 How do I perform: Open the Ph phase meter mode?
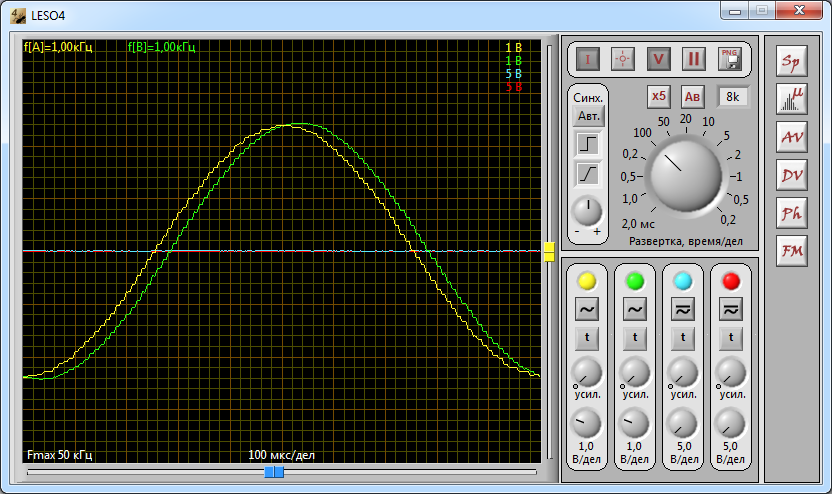point(792,213)
